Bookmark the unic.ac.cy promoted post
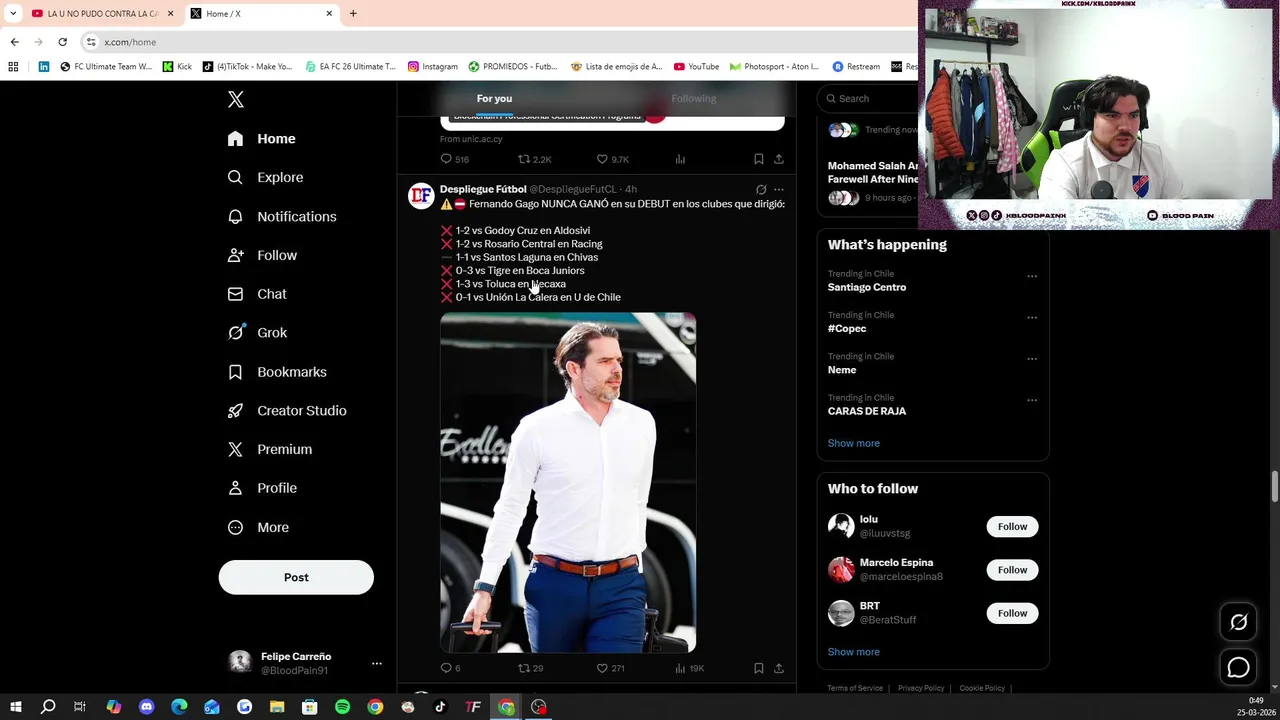Viewport: 1280px width, 720px height. click(x=758, y=159)
